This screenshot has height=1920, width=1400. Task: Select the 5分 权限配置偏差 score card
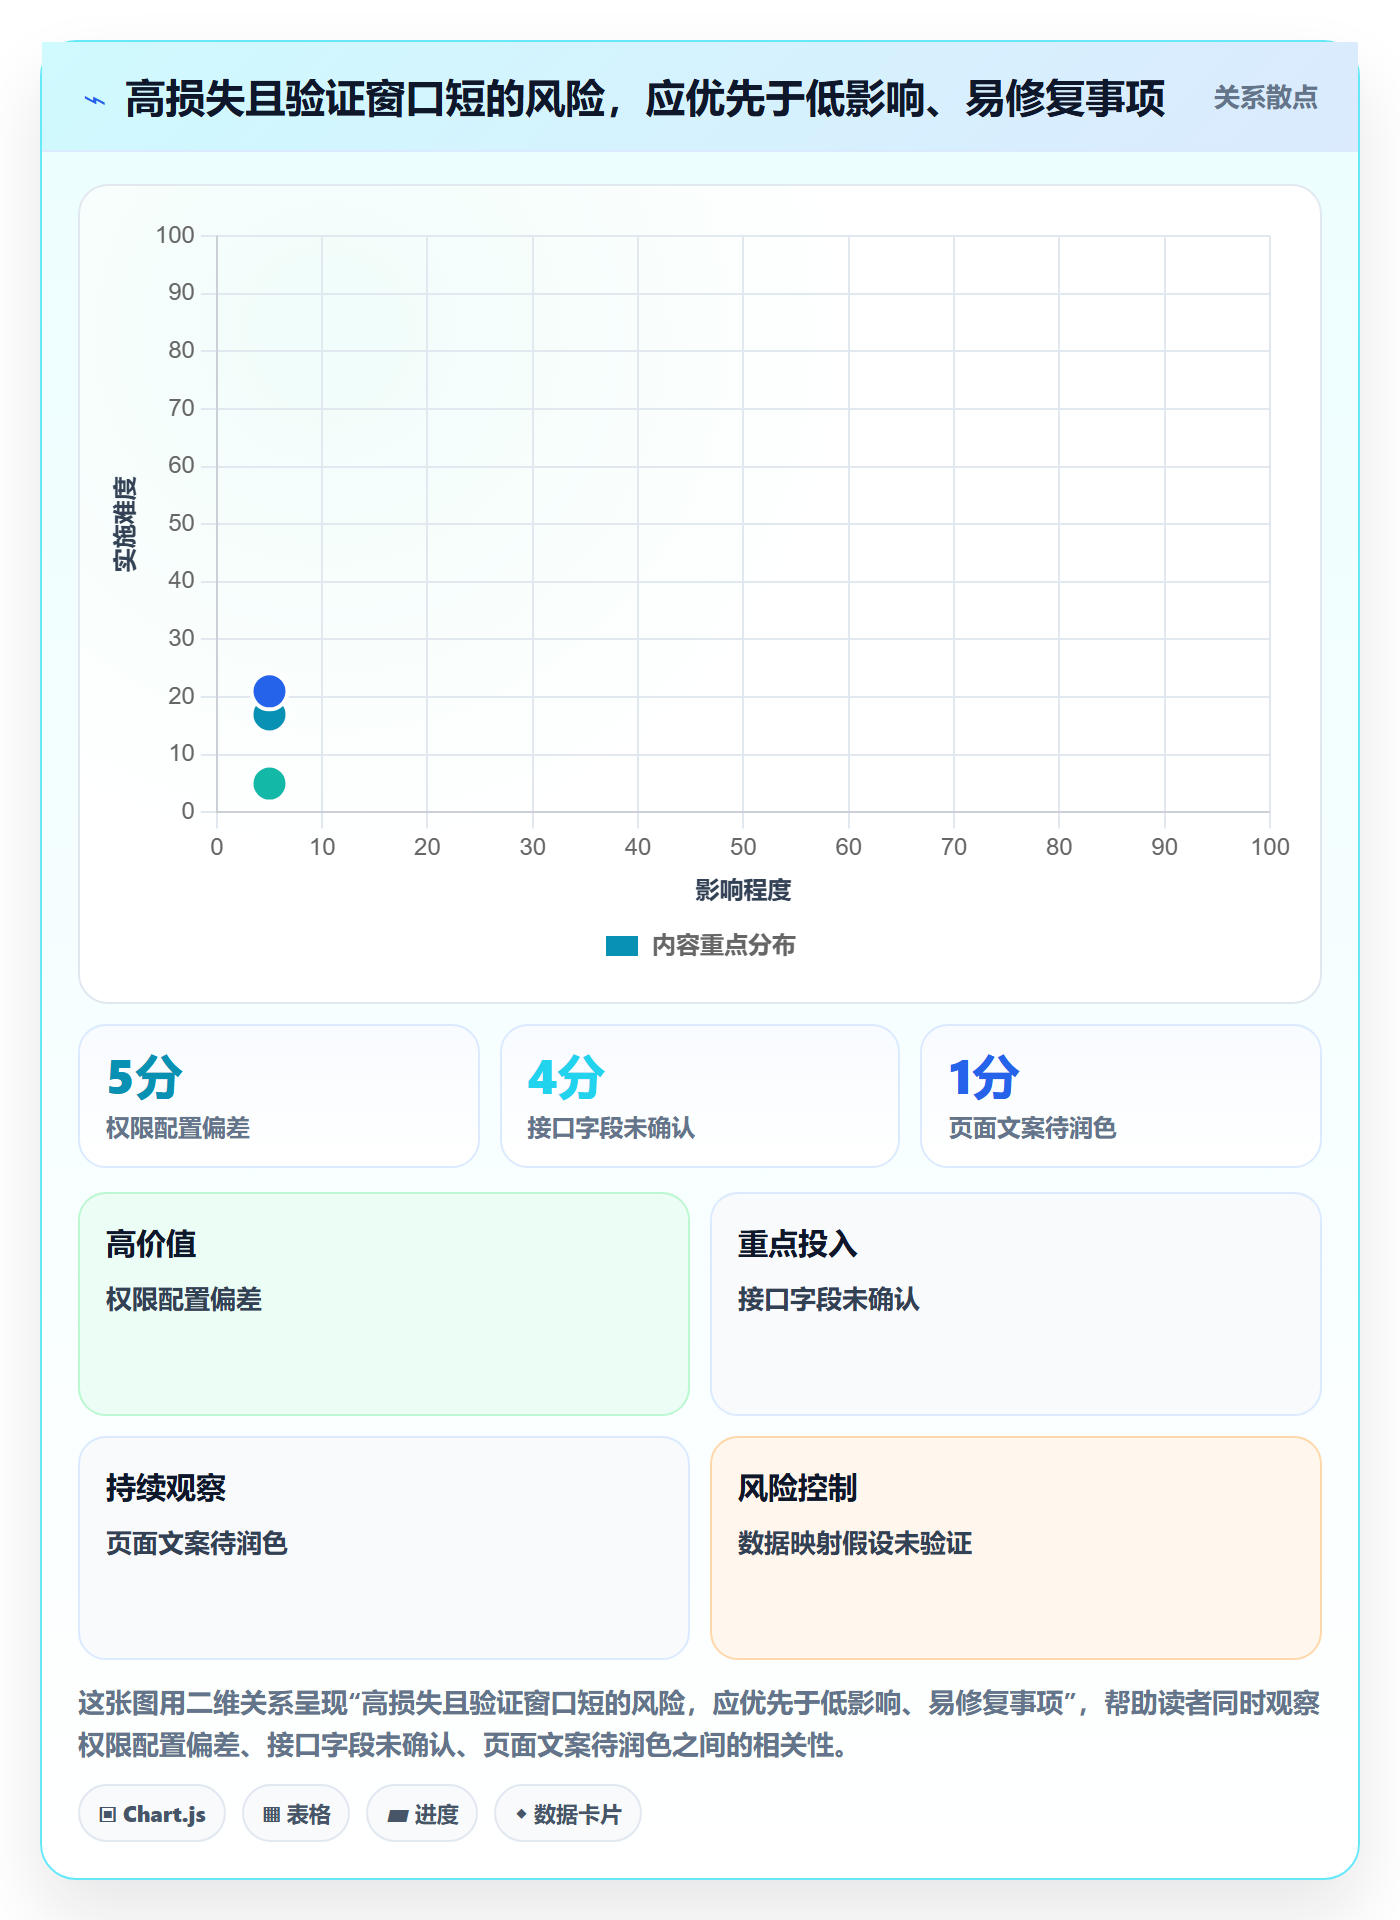[279, 1096]
